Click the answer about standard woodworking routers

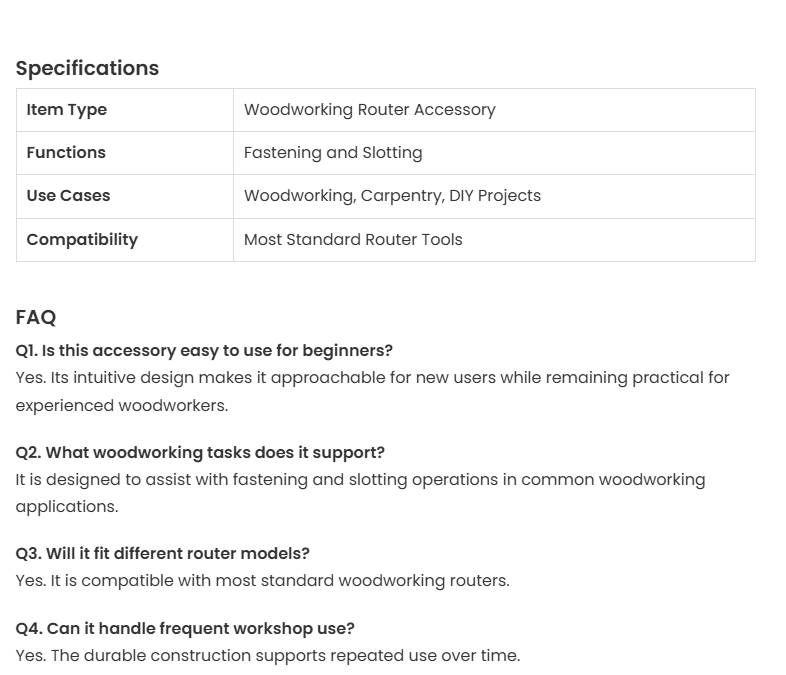pos(262,581)
